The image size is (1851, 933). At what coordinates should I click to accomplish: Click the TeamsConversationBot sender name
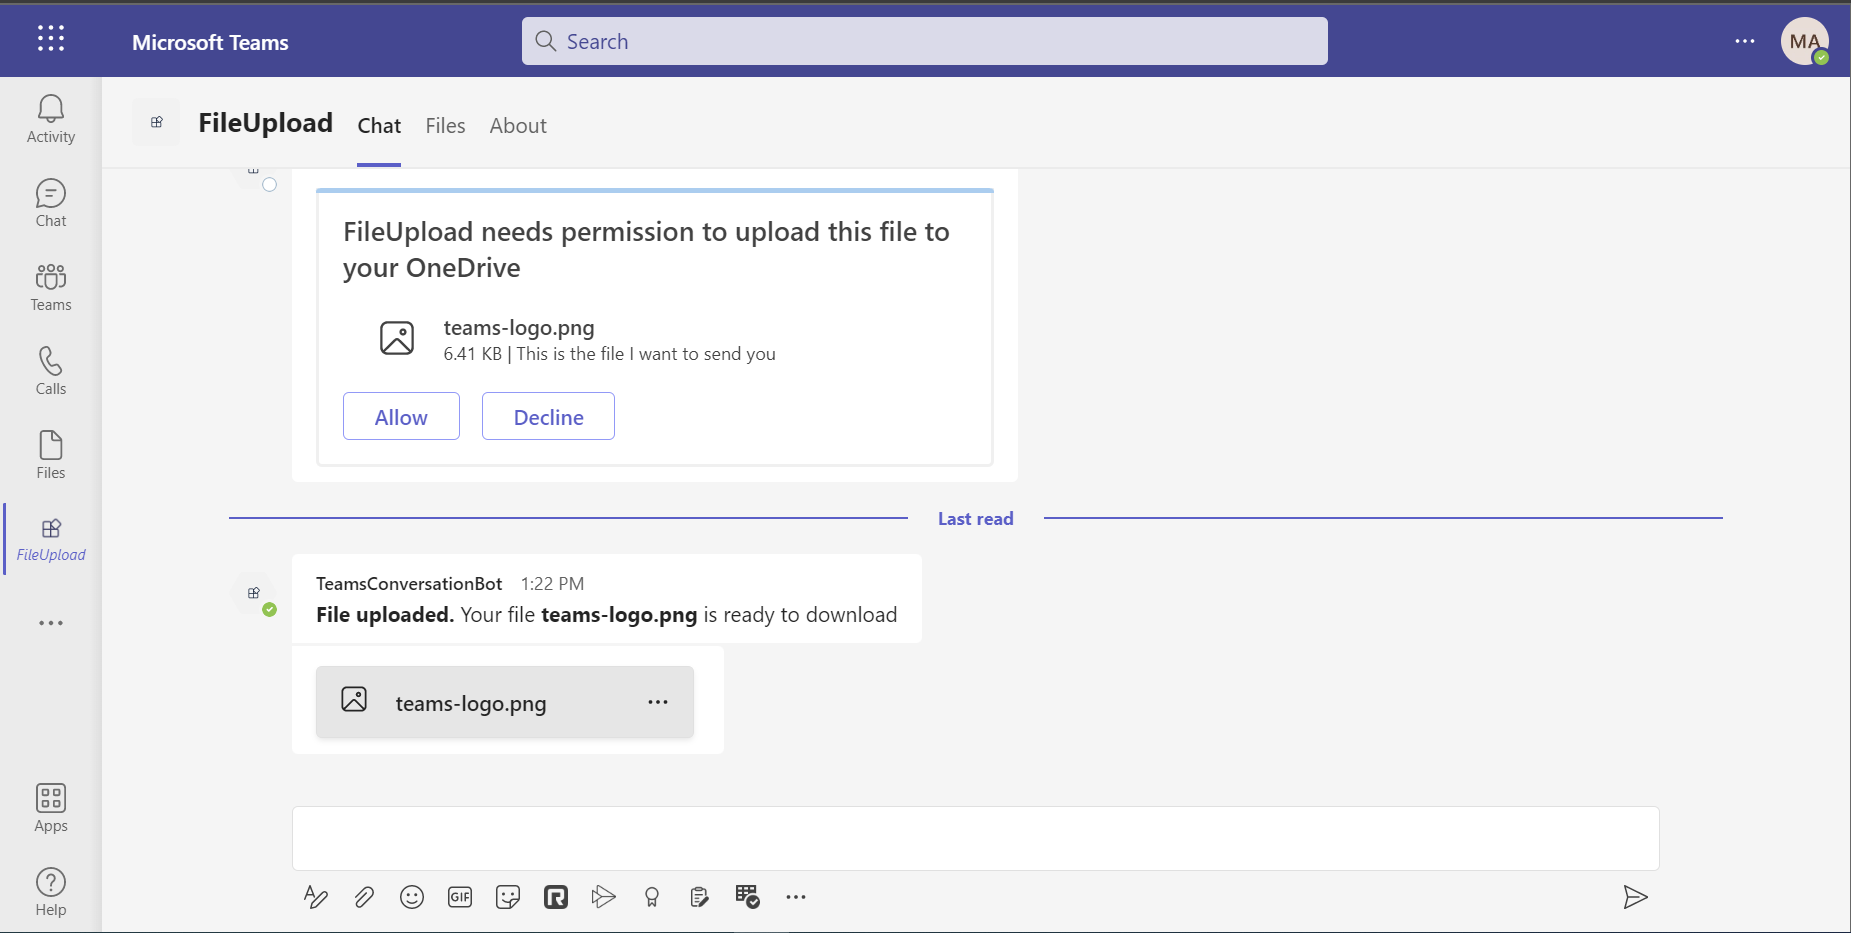click(x=409, y=583)
